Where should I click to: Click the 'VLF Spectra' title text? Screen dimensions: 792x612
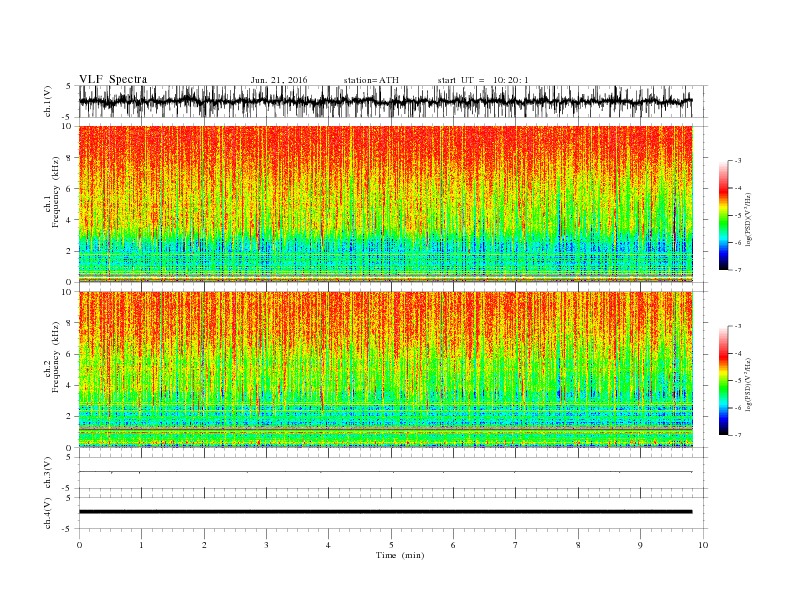tap(113, 79)
